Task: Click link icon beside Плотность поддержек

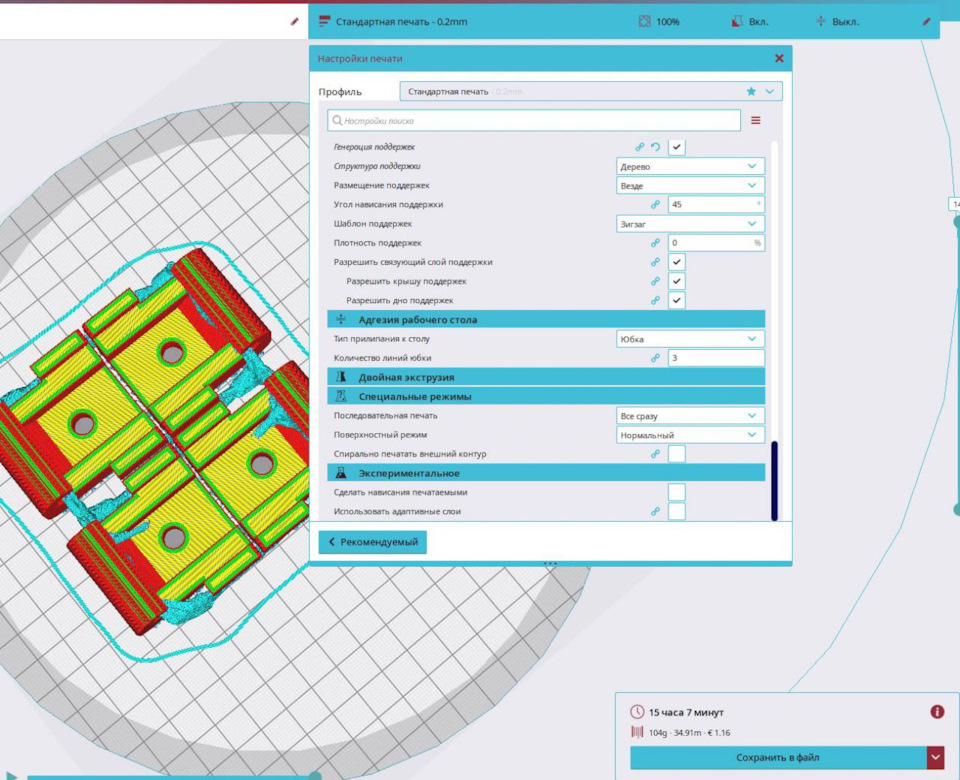Action: tap(655, 243)
